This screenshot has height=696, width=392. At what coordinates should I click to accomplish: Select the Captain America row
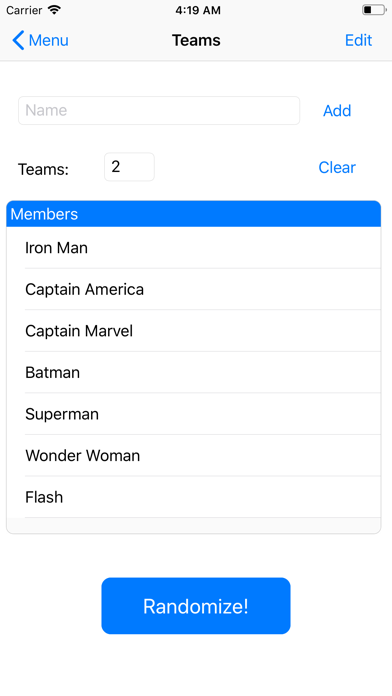(x=194, y=289)
